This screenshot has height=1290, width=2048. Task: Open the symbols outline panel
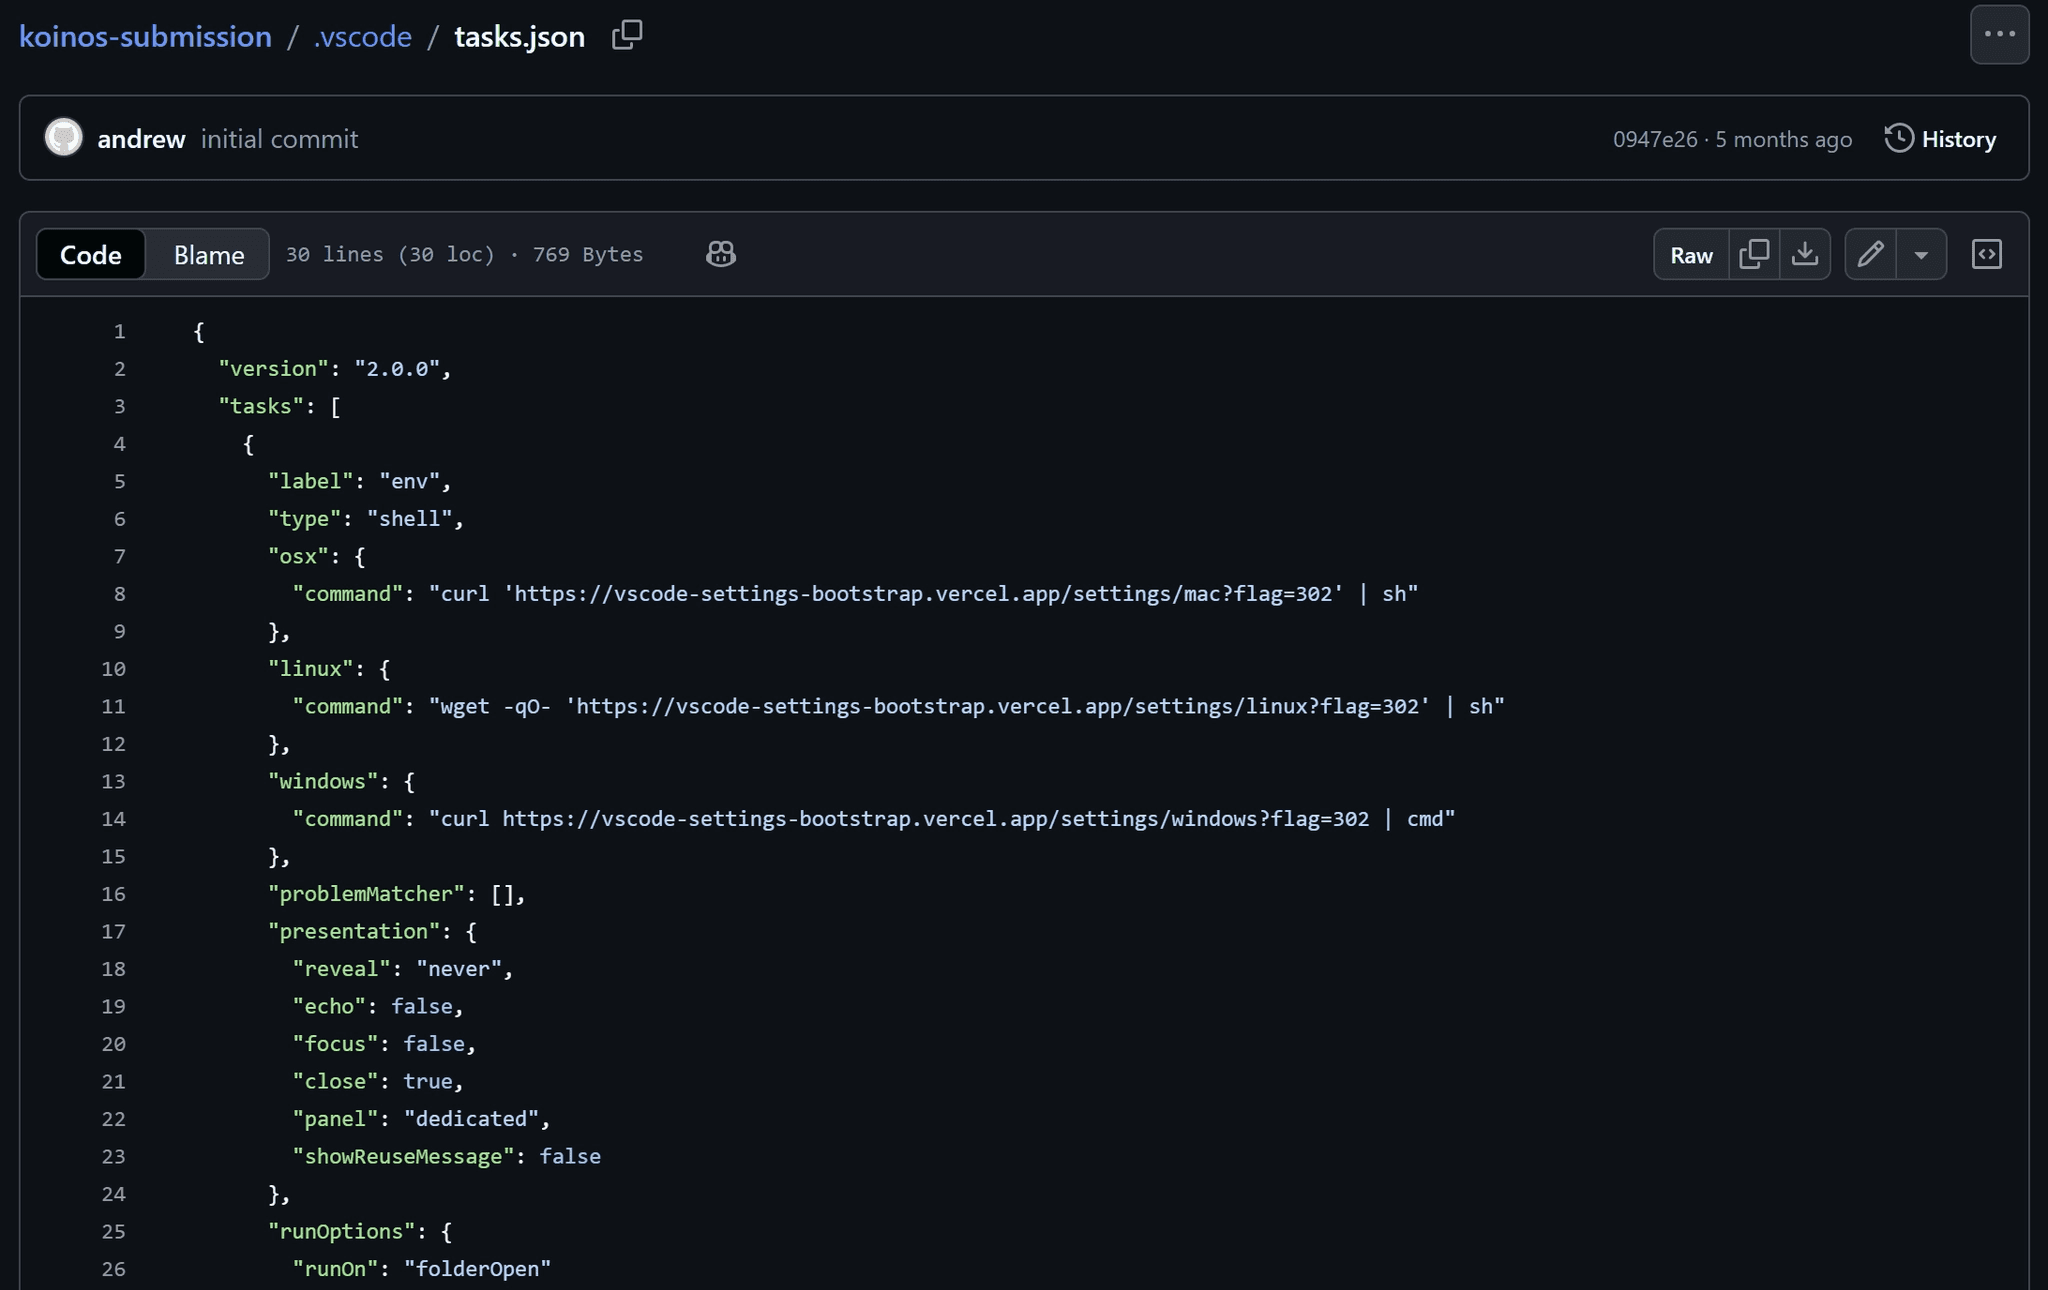click(x=1988, y=254)
